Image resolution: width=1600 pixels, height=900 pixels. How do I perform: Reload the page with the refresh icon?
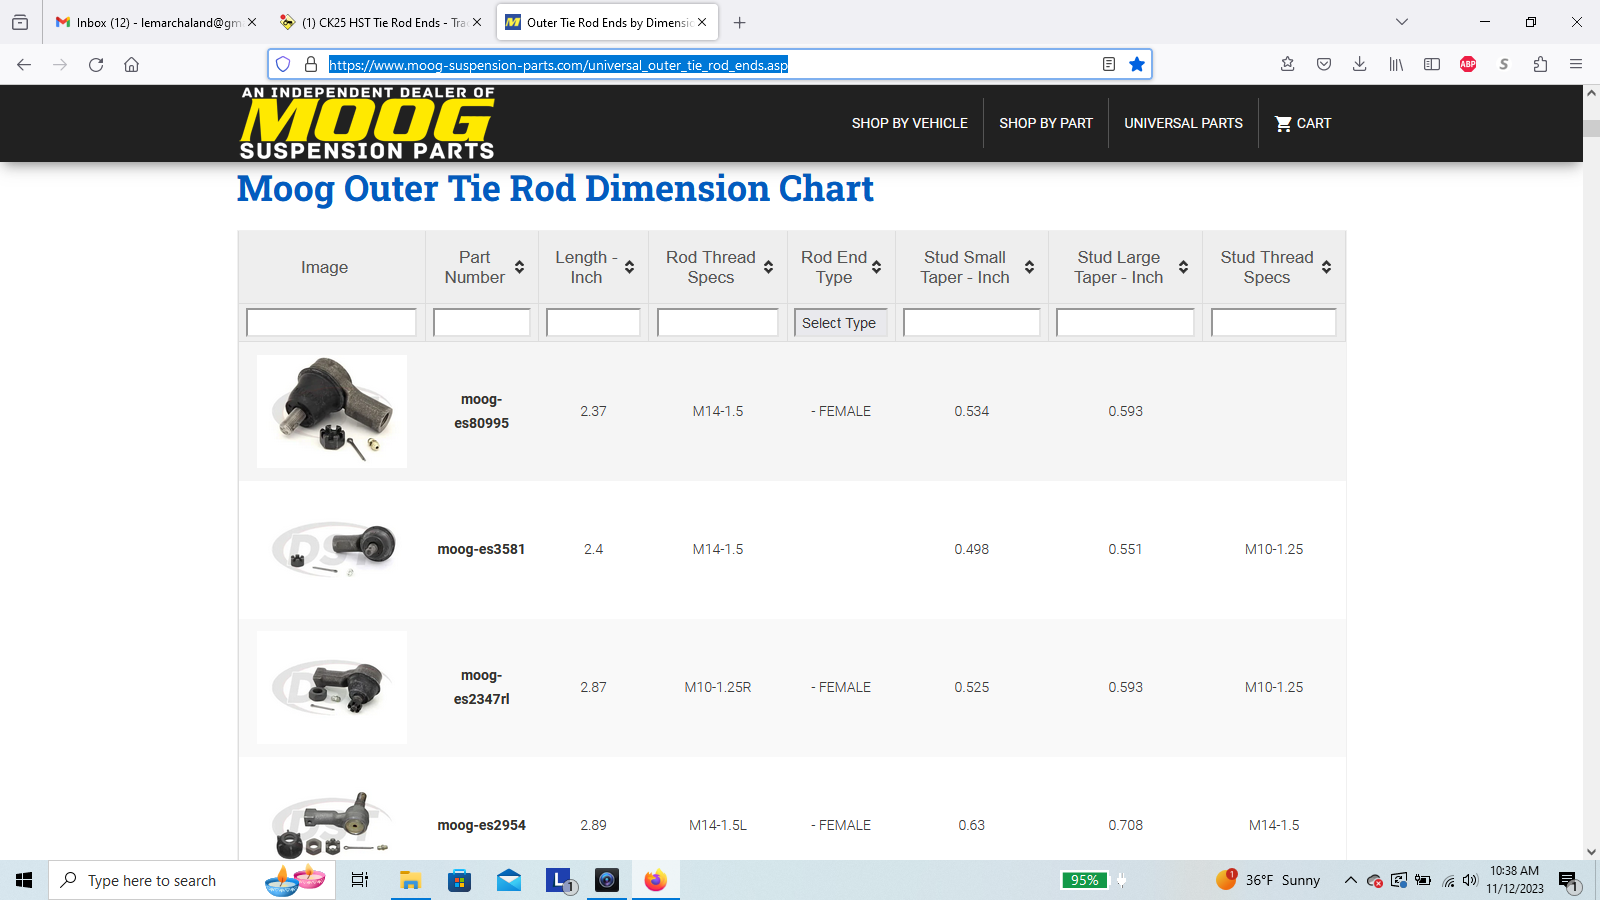coord(96,64)
